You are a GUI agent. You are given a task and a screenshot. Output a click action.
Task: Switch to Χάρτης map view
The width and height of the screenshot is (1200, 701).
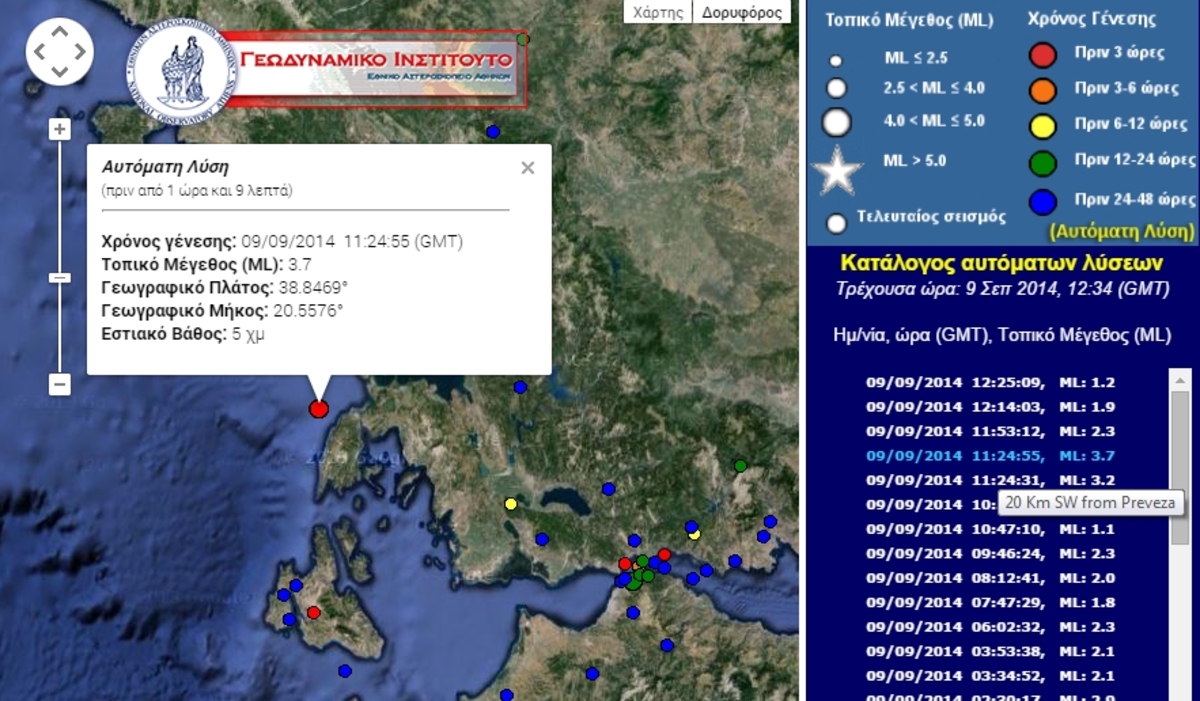pyautogui.click(x=659, y=12)
